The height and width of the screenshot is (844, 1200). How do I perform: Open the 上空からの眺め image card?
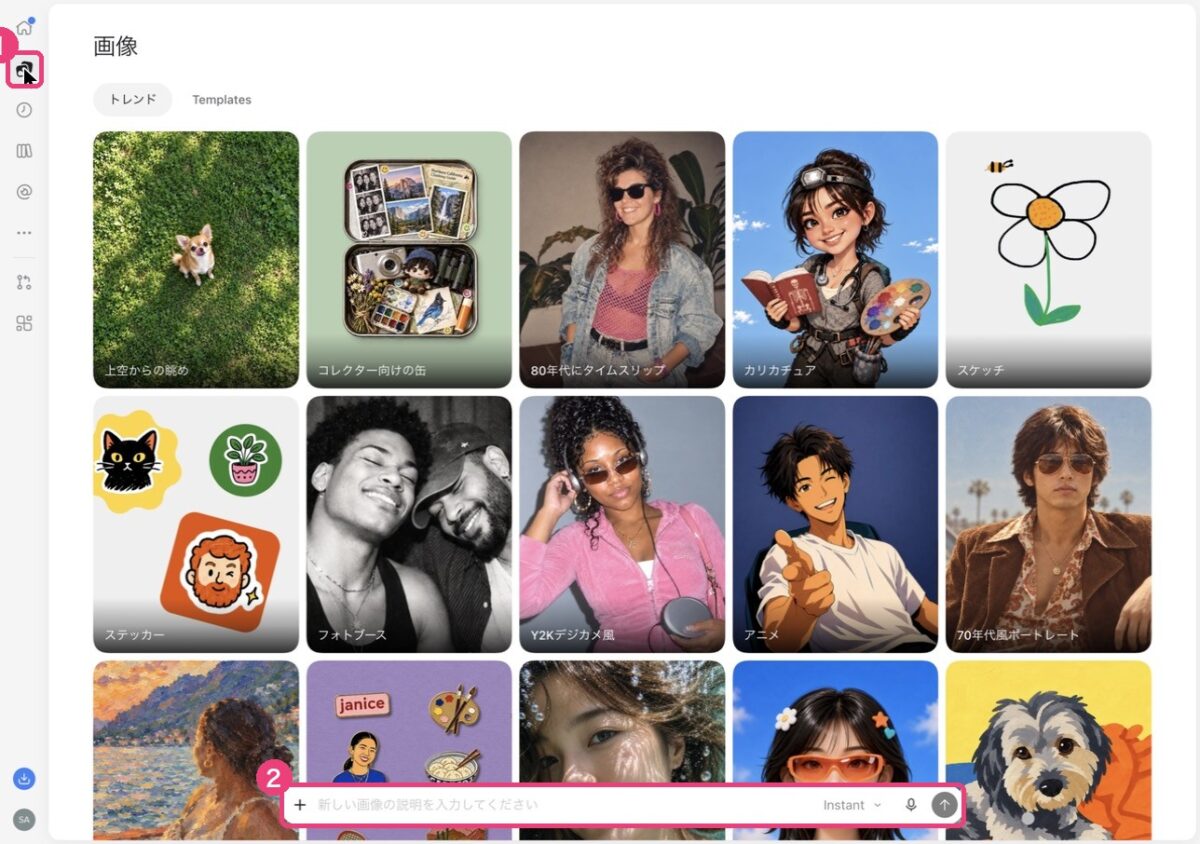(196, 260)
